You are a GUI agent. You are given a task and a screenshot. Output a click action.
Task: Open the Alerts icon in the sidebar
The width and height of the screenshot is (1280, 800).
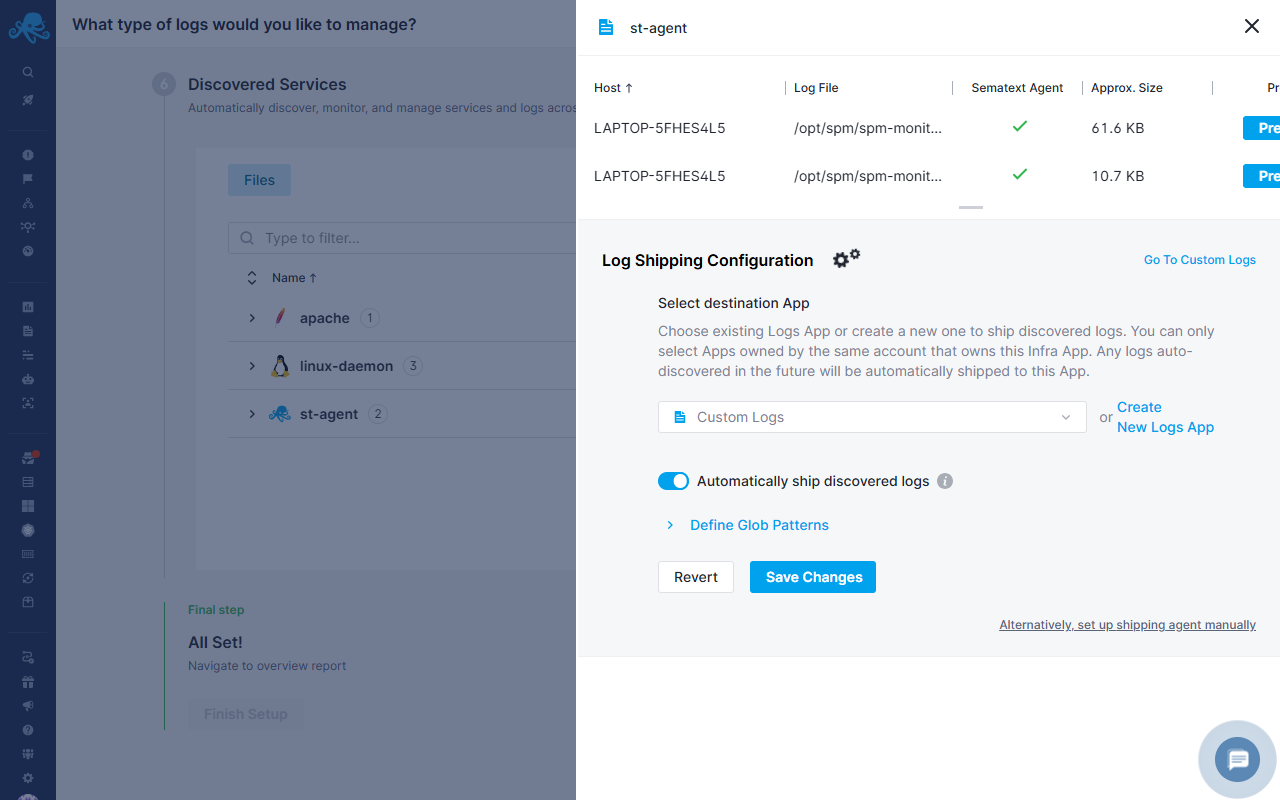(x=28, y=154)
